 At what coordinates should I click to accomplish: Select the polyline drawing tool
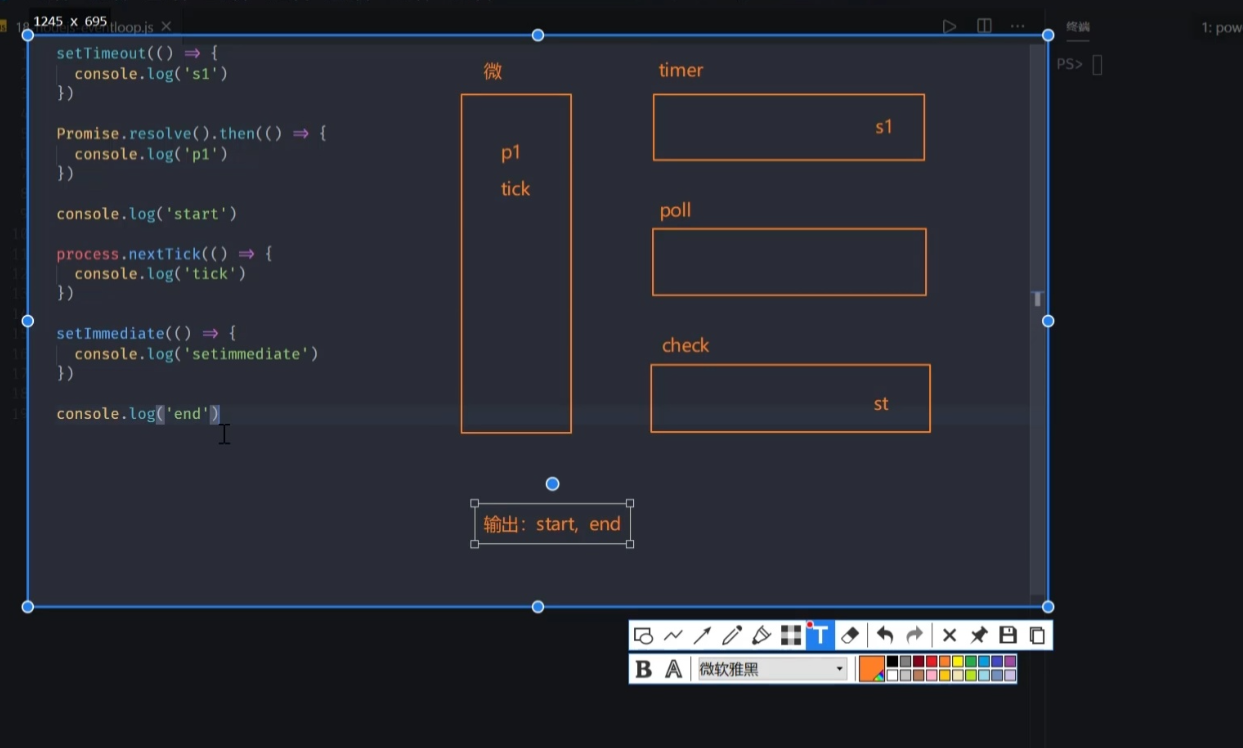[673, 636]
